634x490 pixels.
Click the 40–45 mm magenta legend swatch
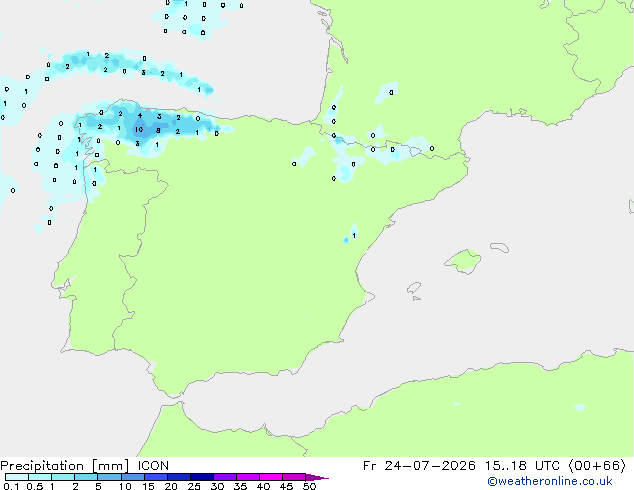271,477
